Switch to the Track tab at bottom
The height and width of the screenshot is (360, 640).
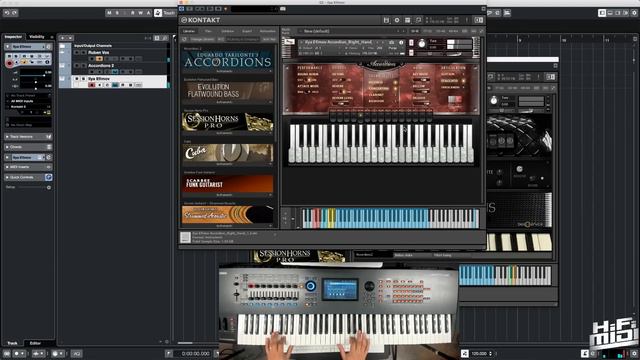(12, 343)
